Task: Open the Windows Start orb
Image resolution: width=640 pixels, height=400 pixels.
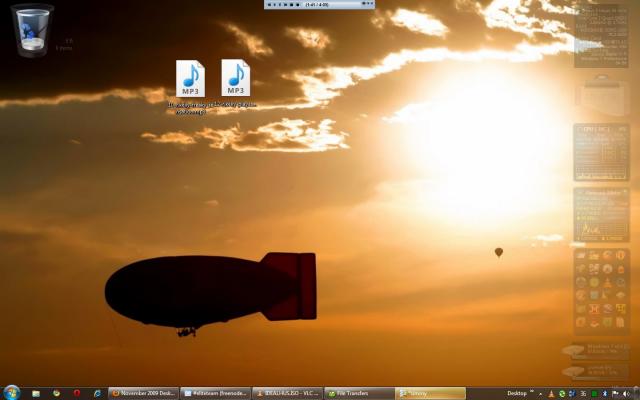Action: 11,393
